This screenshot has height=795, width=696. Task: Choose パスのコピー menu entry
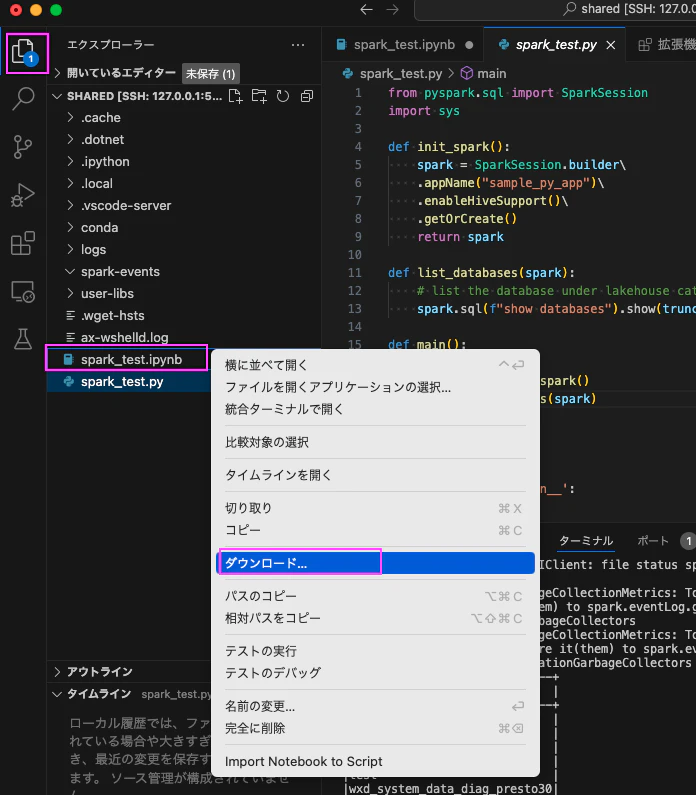(375, 596)
